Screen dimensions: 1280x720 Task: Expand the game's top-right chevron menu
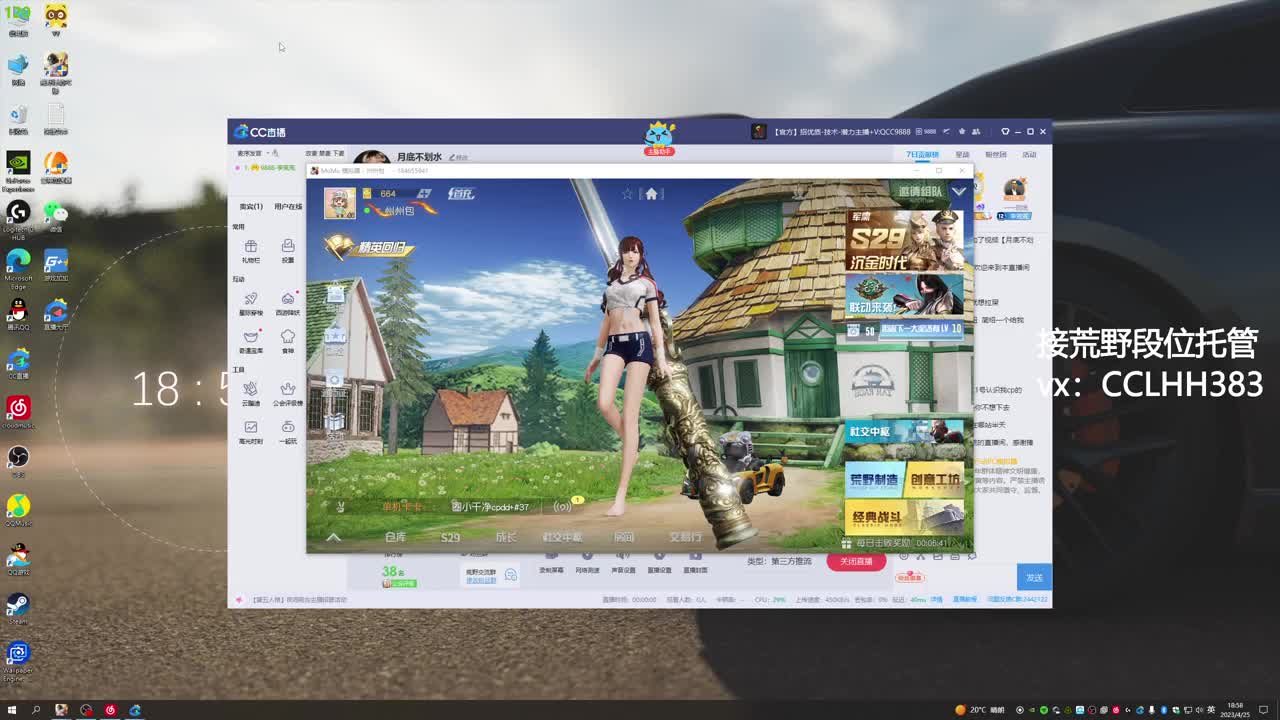pyautogui.click(x=959, y=191)
